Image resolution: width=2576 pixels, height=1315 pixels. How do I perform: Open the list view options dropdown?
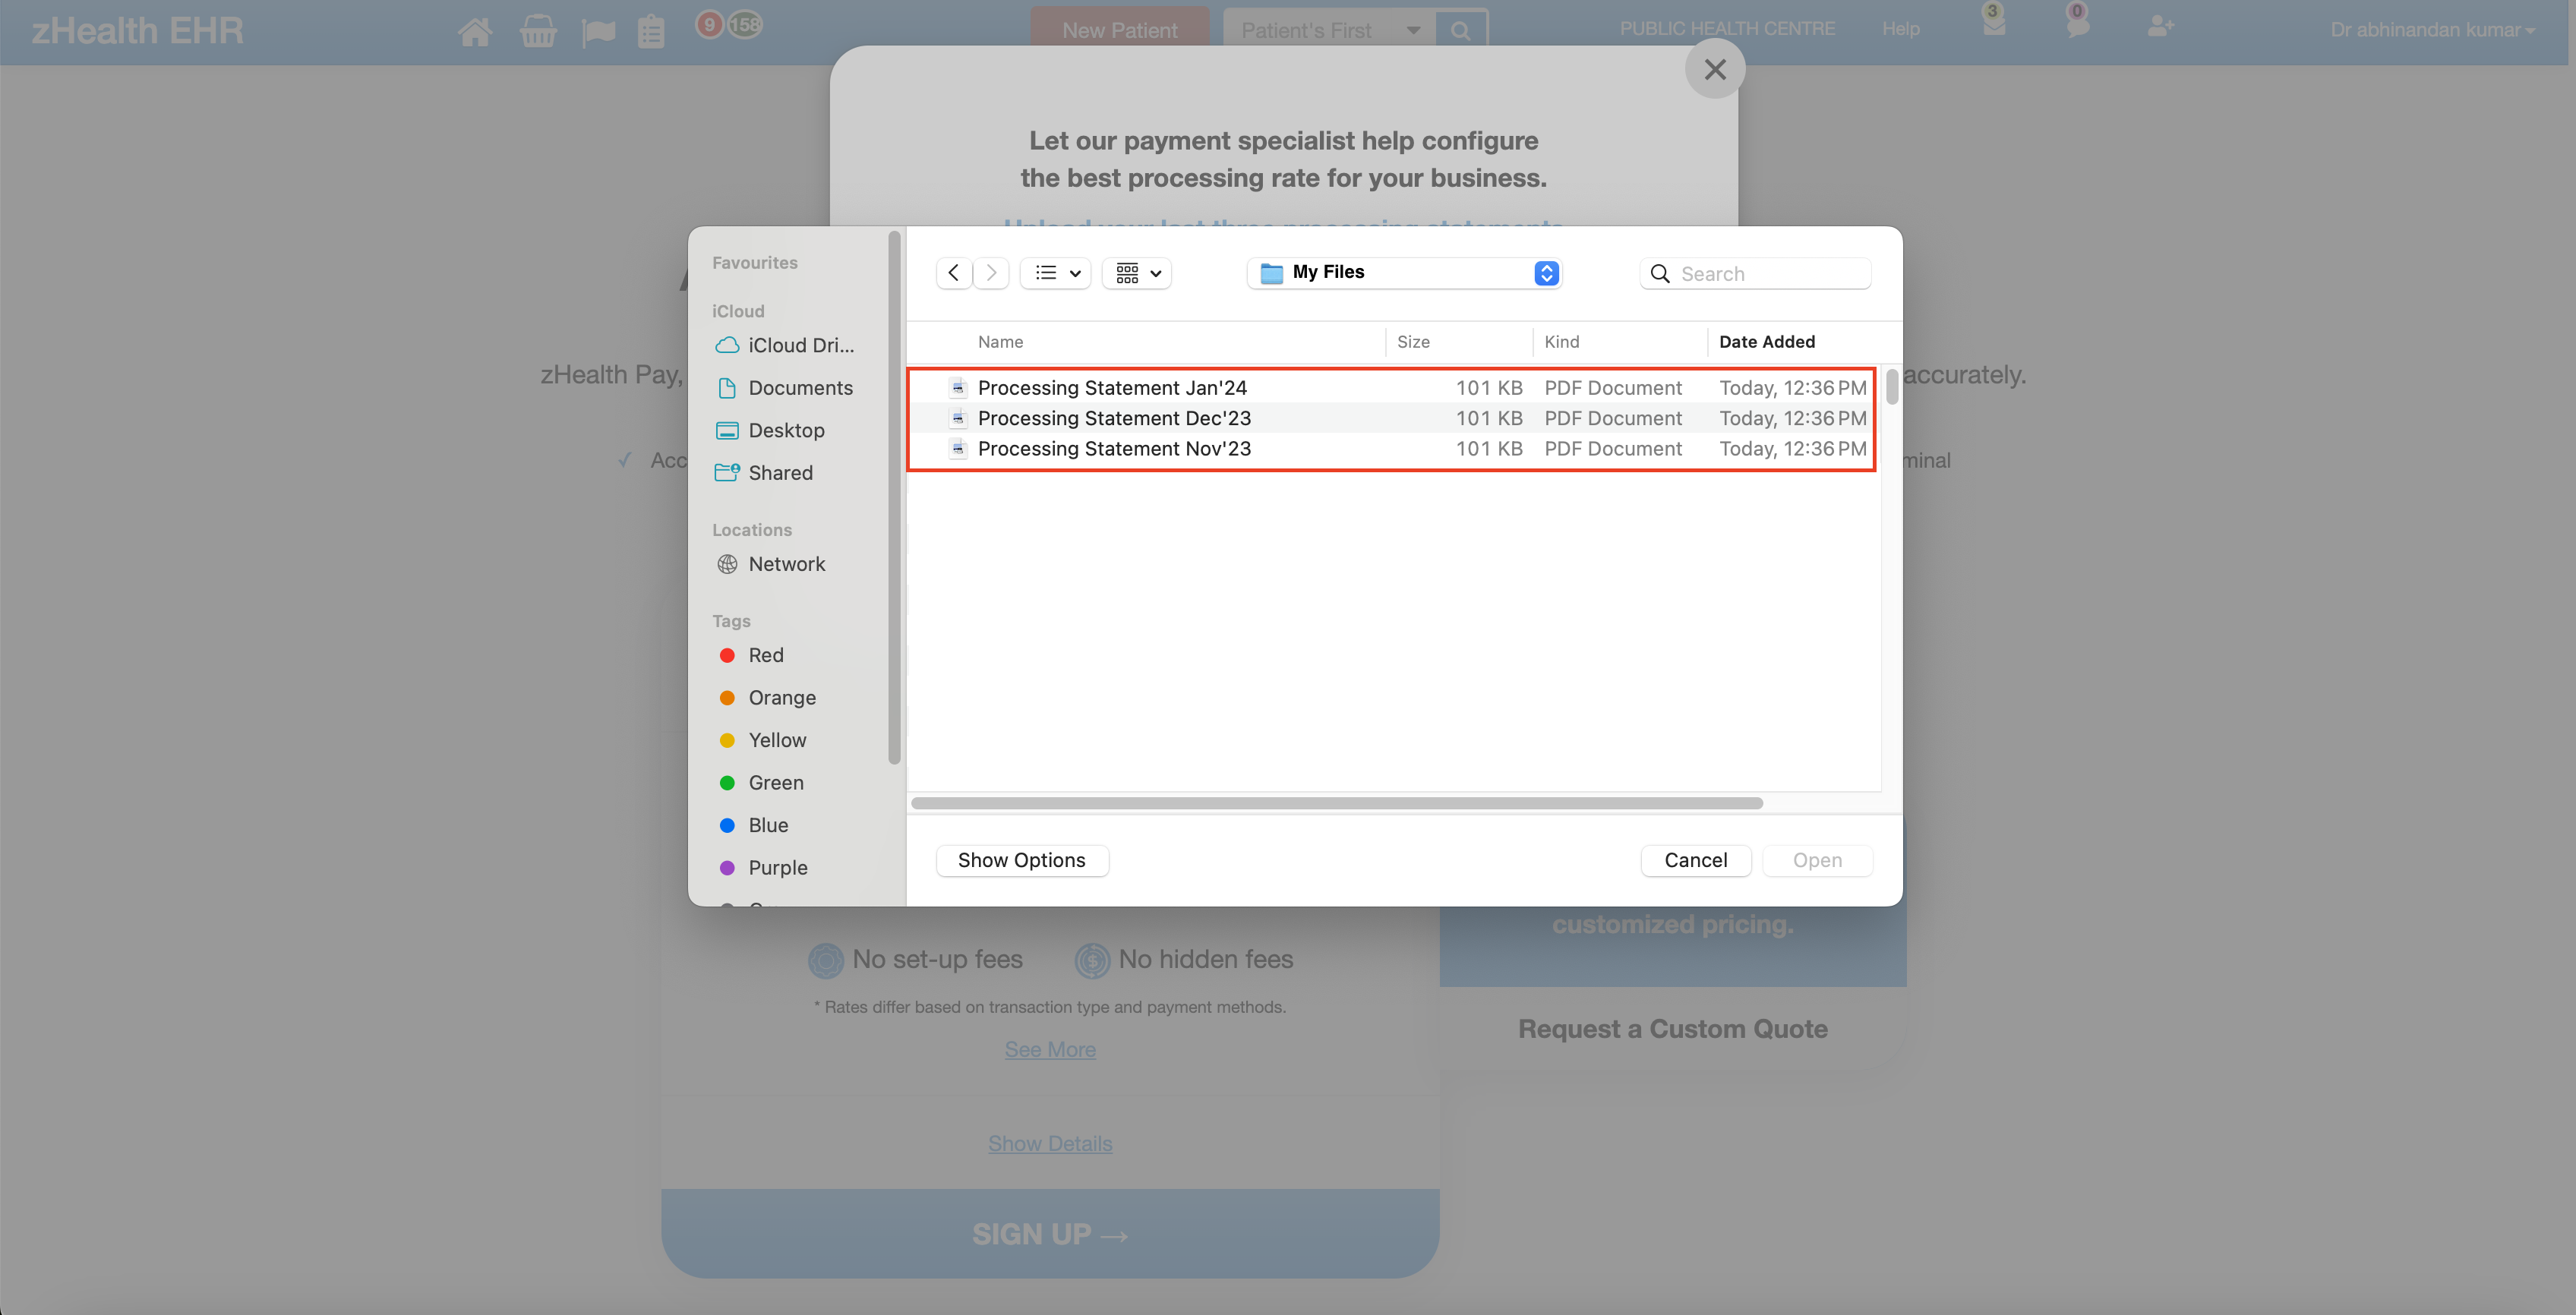1056,273
